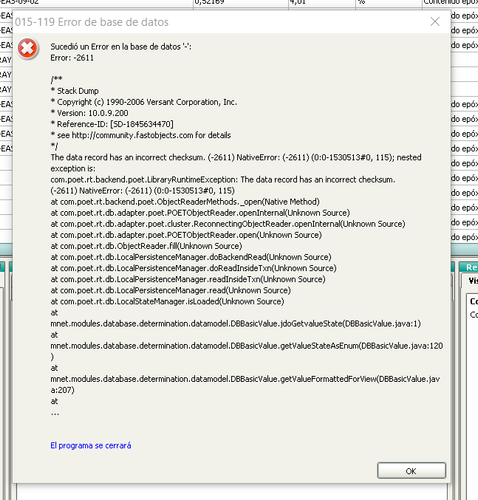
Task: Click OK to dismiss the error dialog
Action: (x=411, y=471)
